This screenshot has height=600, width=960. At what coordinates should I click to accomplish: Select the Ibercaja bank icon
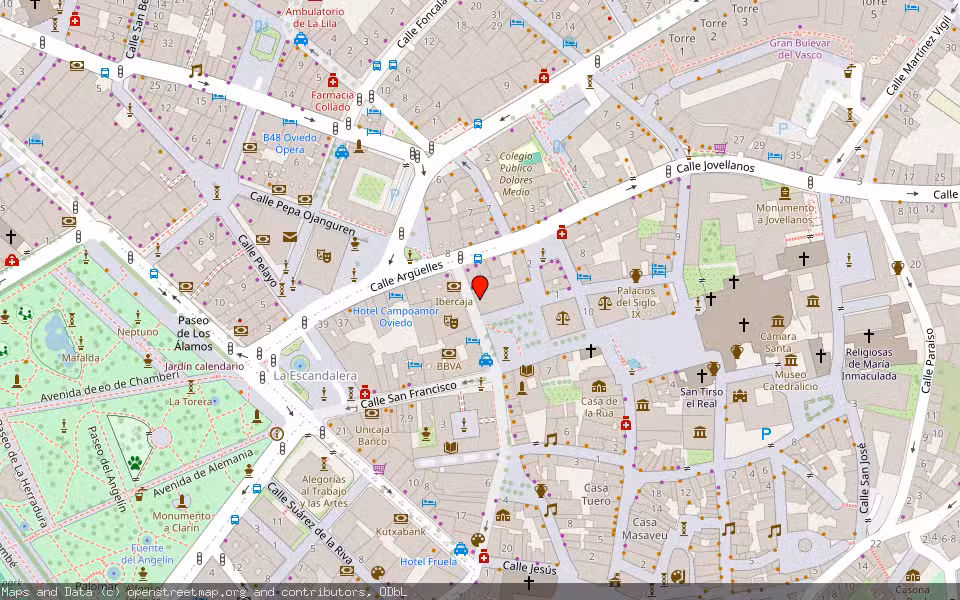coord(454,287)
